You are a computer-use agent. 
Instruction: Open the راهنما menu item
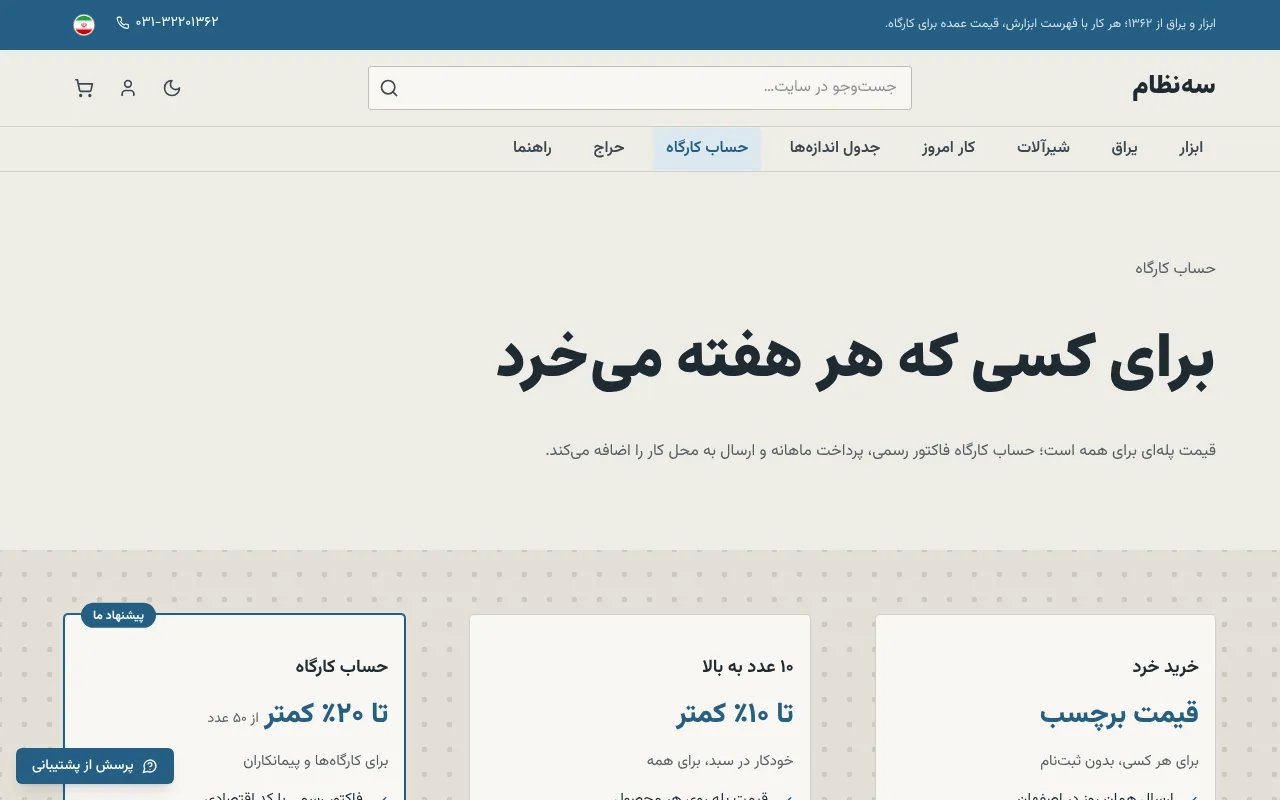tap(532, 148)
